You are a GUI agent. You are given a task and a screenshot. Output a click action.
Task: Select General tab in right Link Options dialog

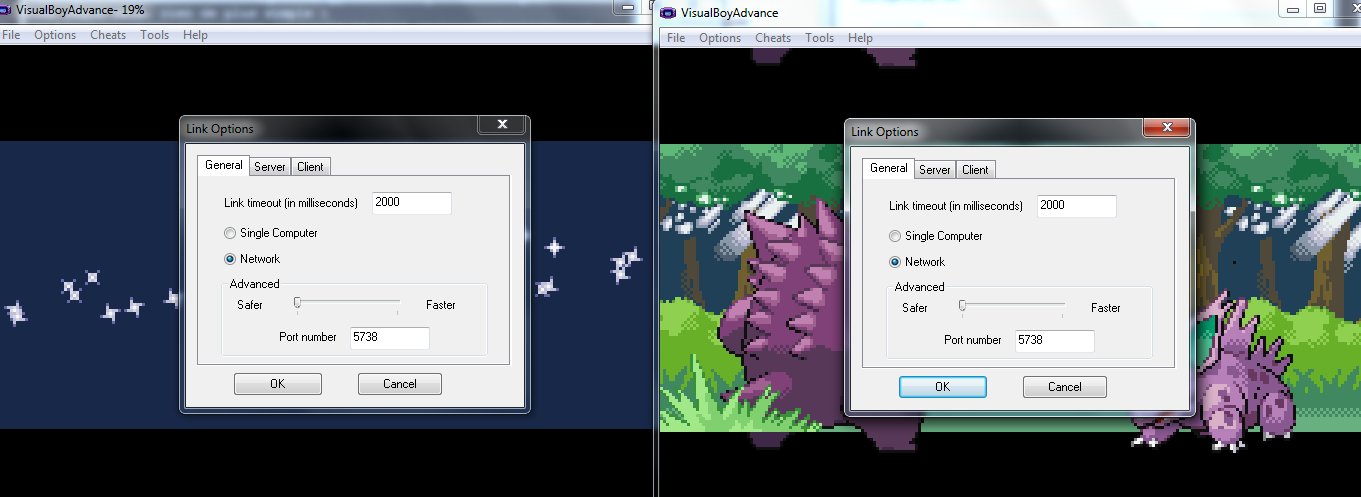click(x=888, y=168)
